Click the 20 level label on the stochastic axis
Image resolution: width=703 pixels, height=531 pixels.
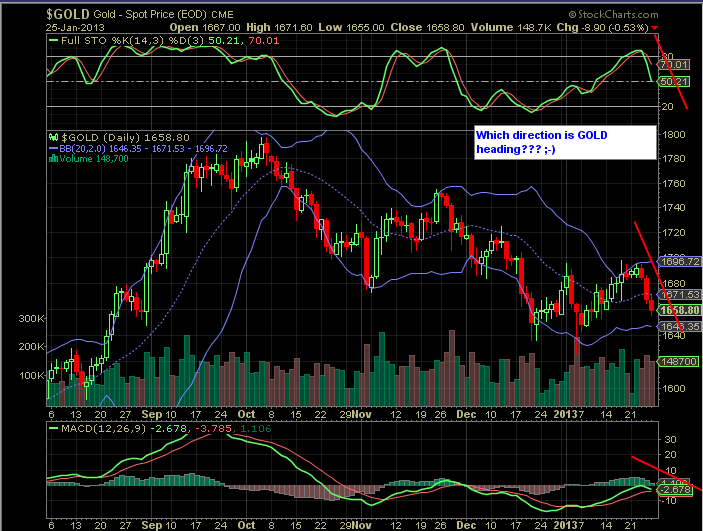(x=668, y=106)
